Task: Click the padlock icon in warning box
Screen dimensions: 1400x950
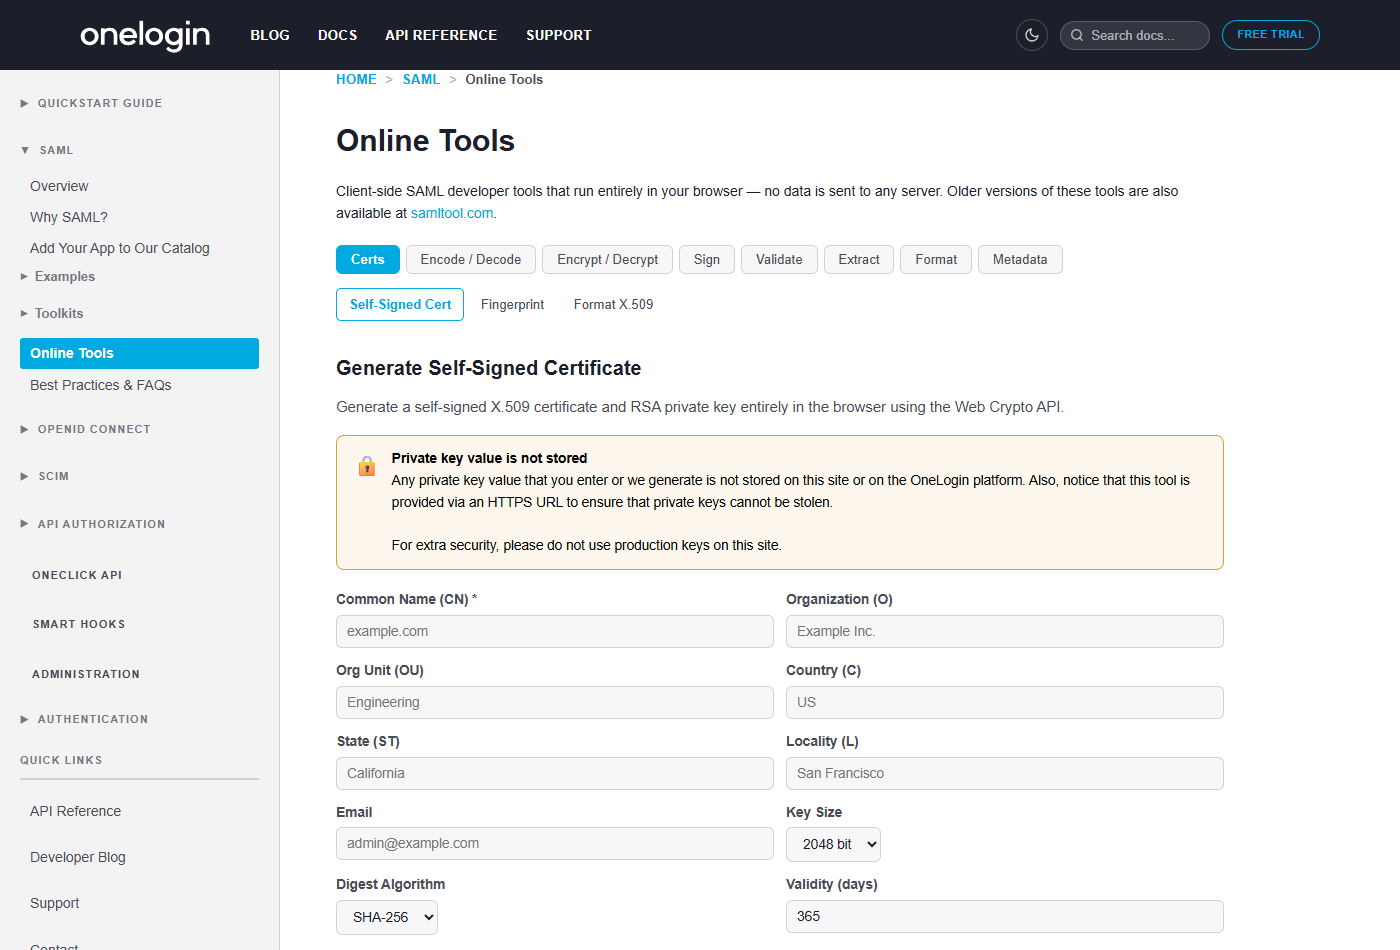Action: (367, 466)
